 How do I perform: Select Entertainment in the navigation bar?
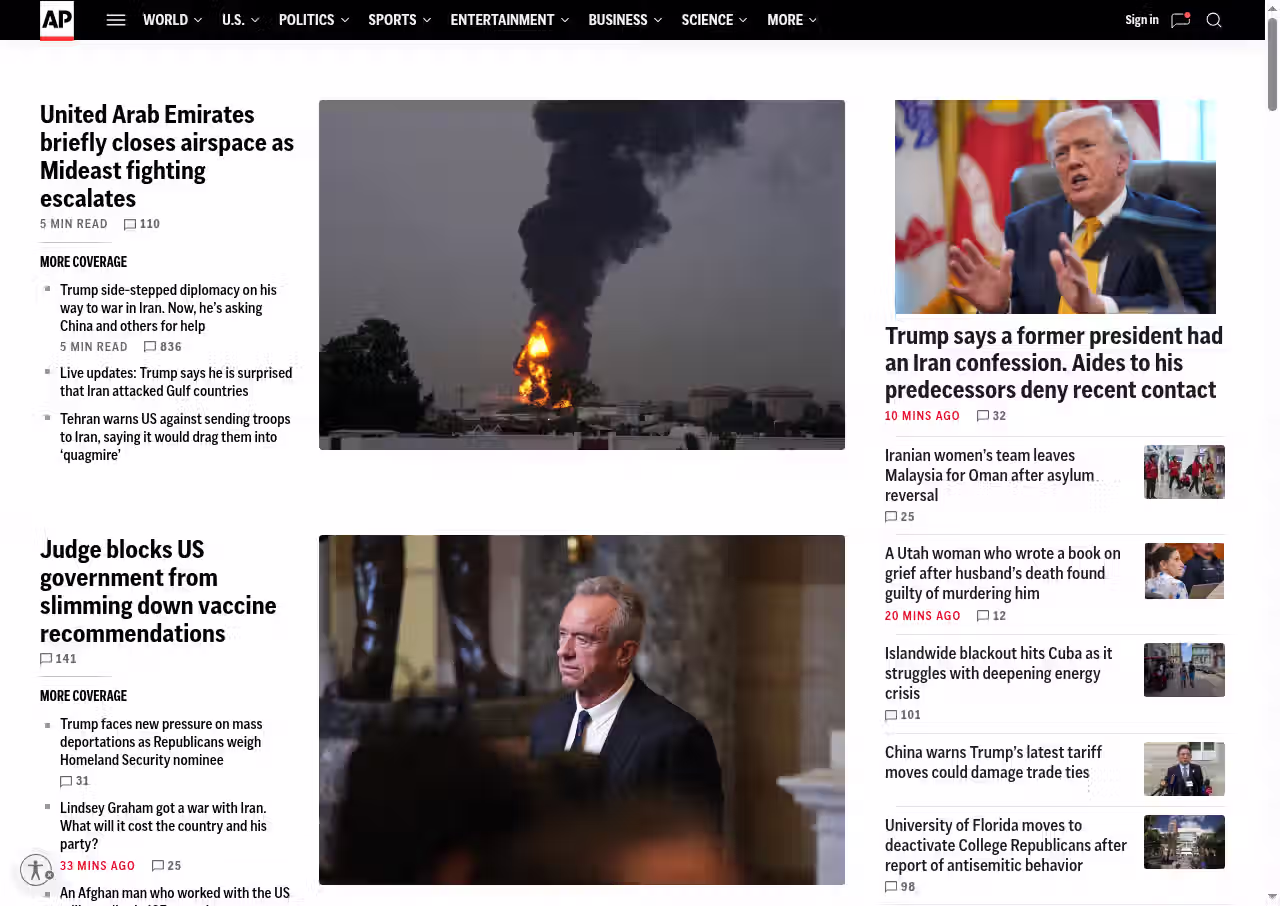click(x=502, y=20)
